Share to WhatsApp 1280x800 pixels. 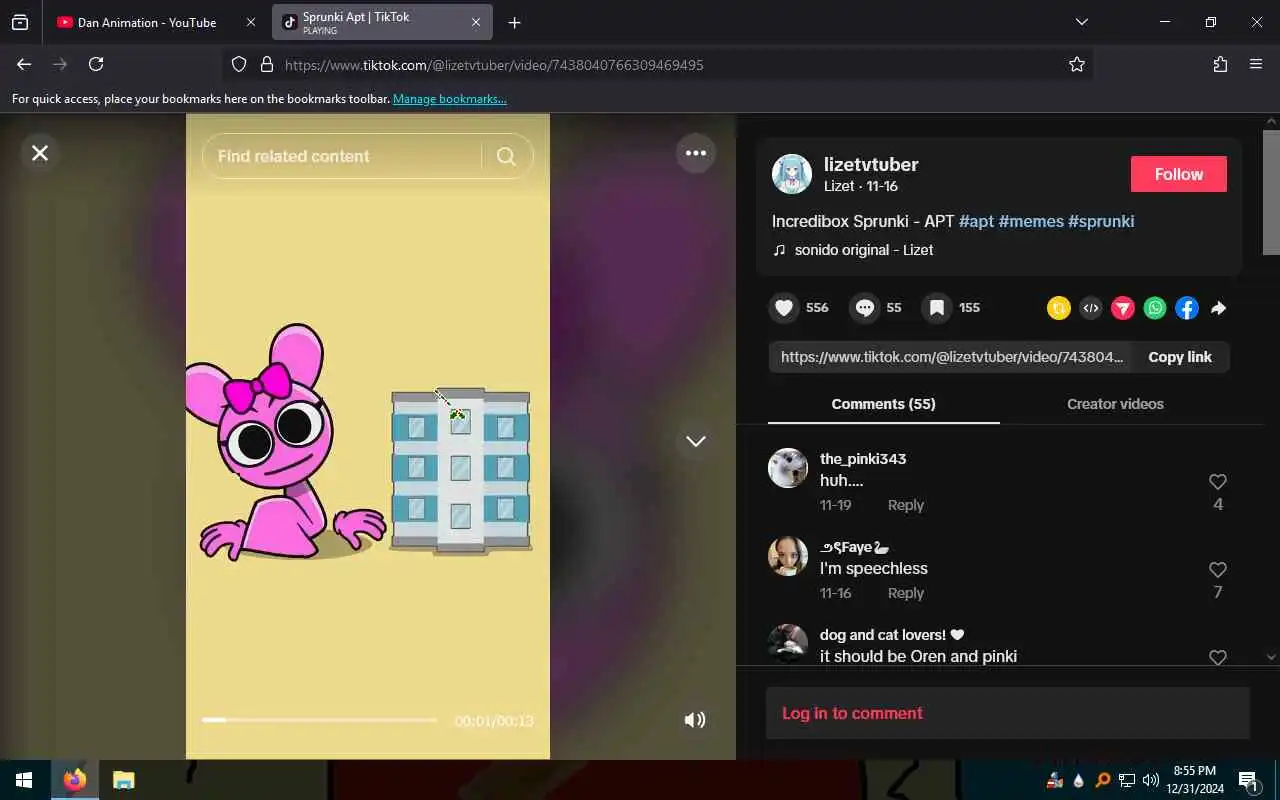click(x=1155, y=308)
